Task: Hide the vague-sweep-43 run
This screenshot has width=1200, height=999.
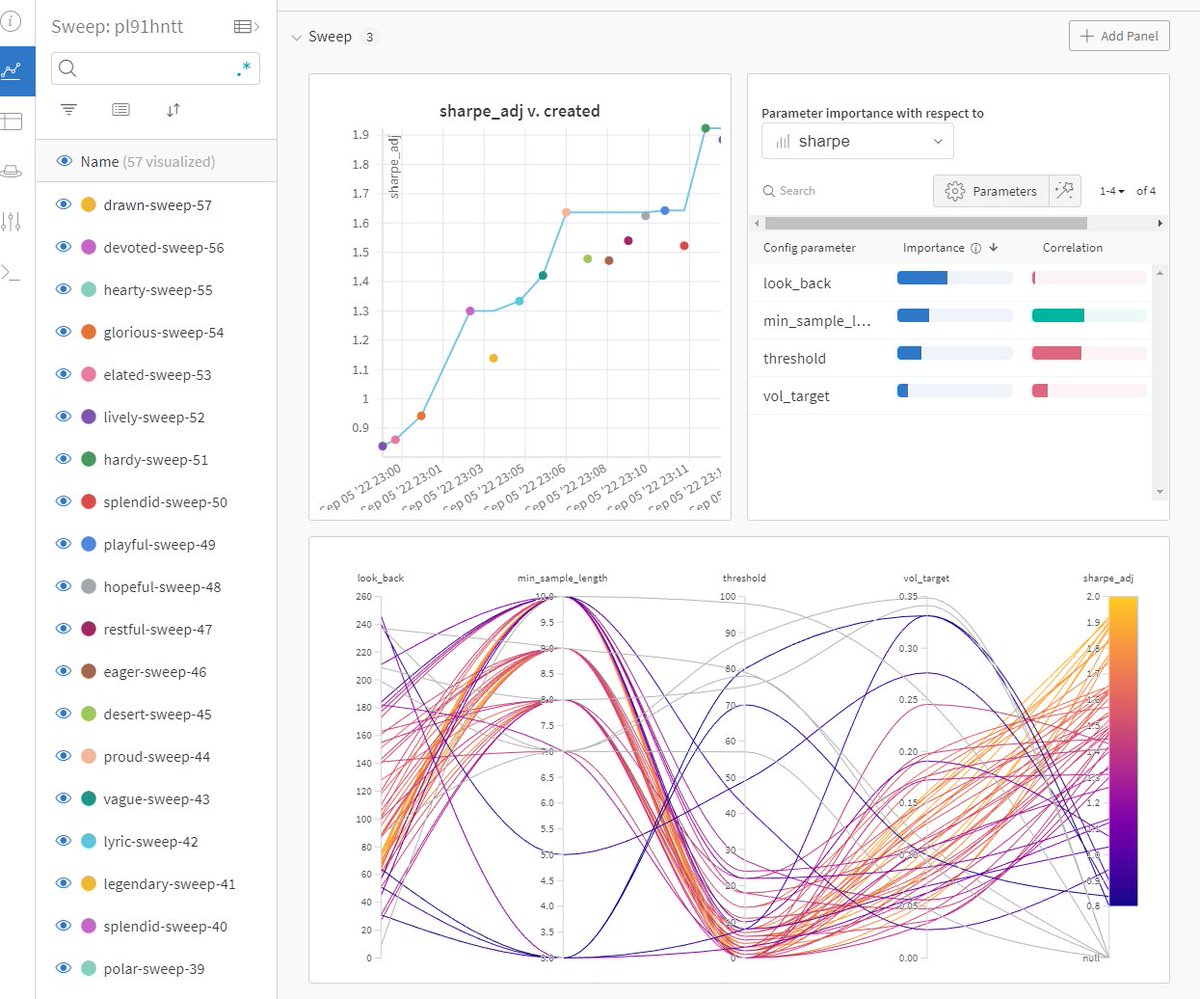Action: (64, 799)
